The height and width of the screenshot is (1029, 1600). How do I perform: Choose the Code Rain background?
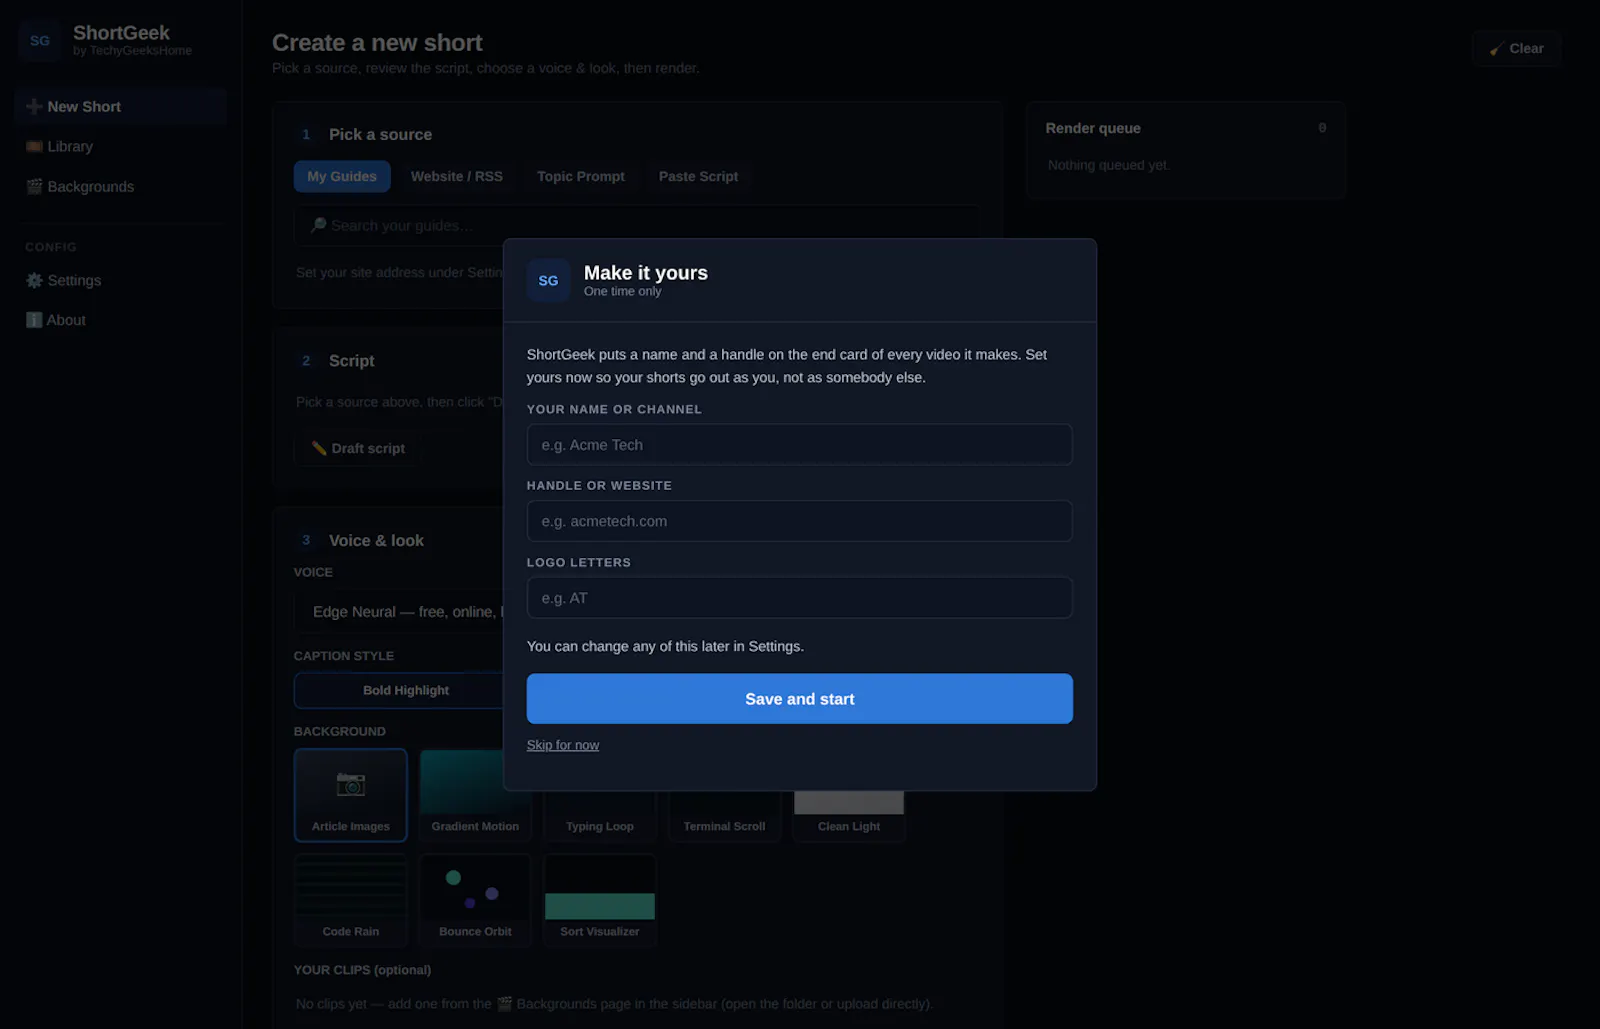pyautogui.click(x=351, y=900)
